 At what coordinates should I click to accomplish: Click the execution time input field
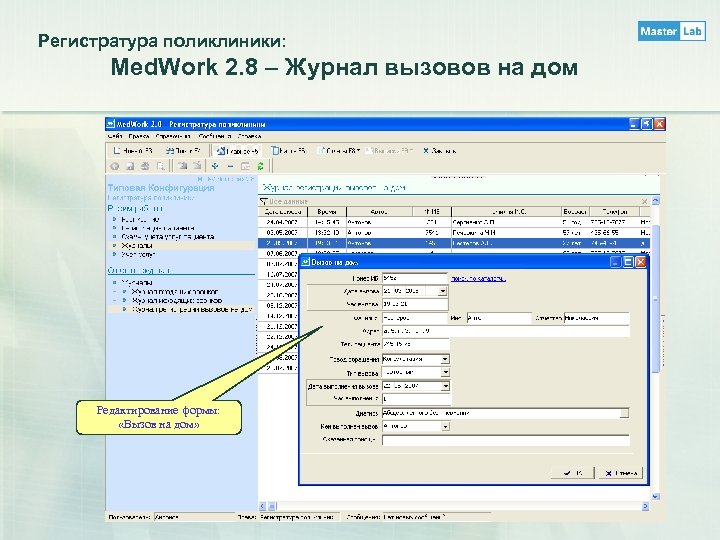(416, 399)
